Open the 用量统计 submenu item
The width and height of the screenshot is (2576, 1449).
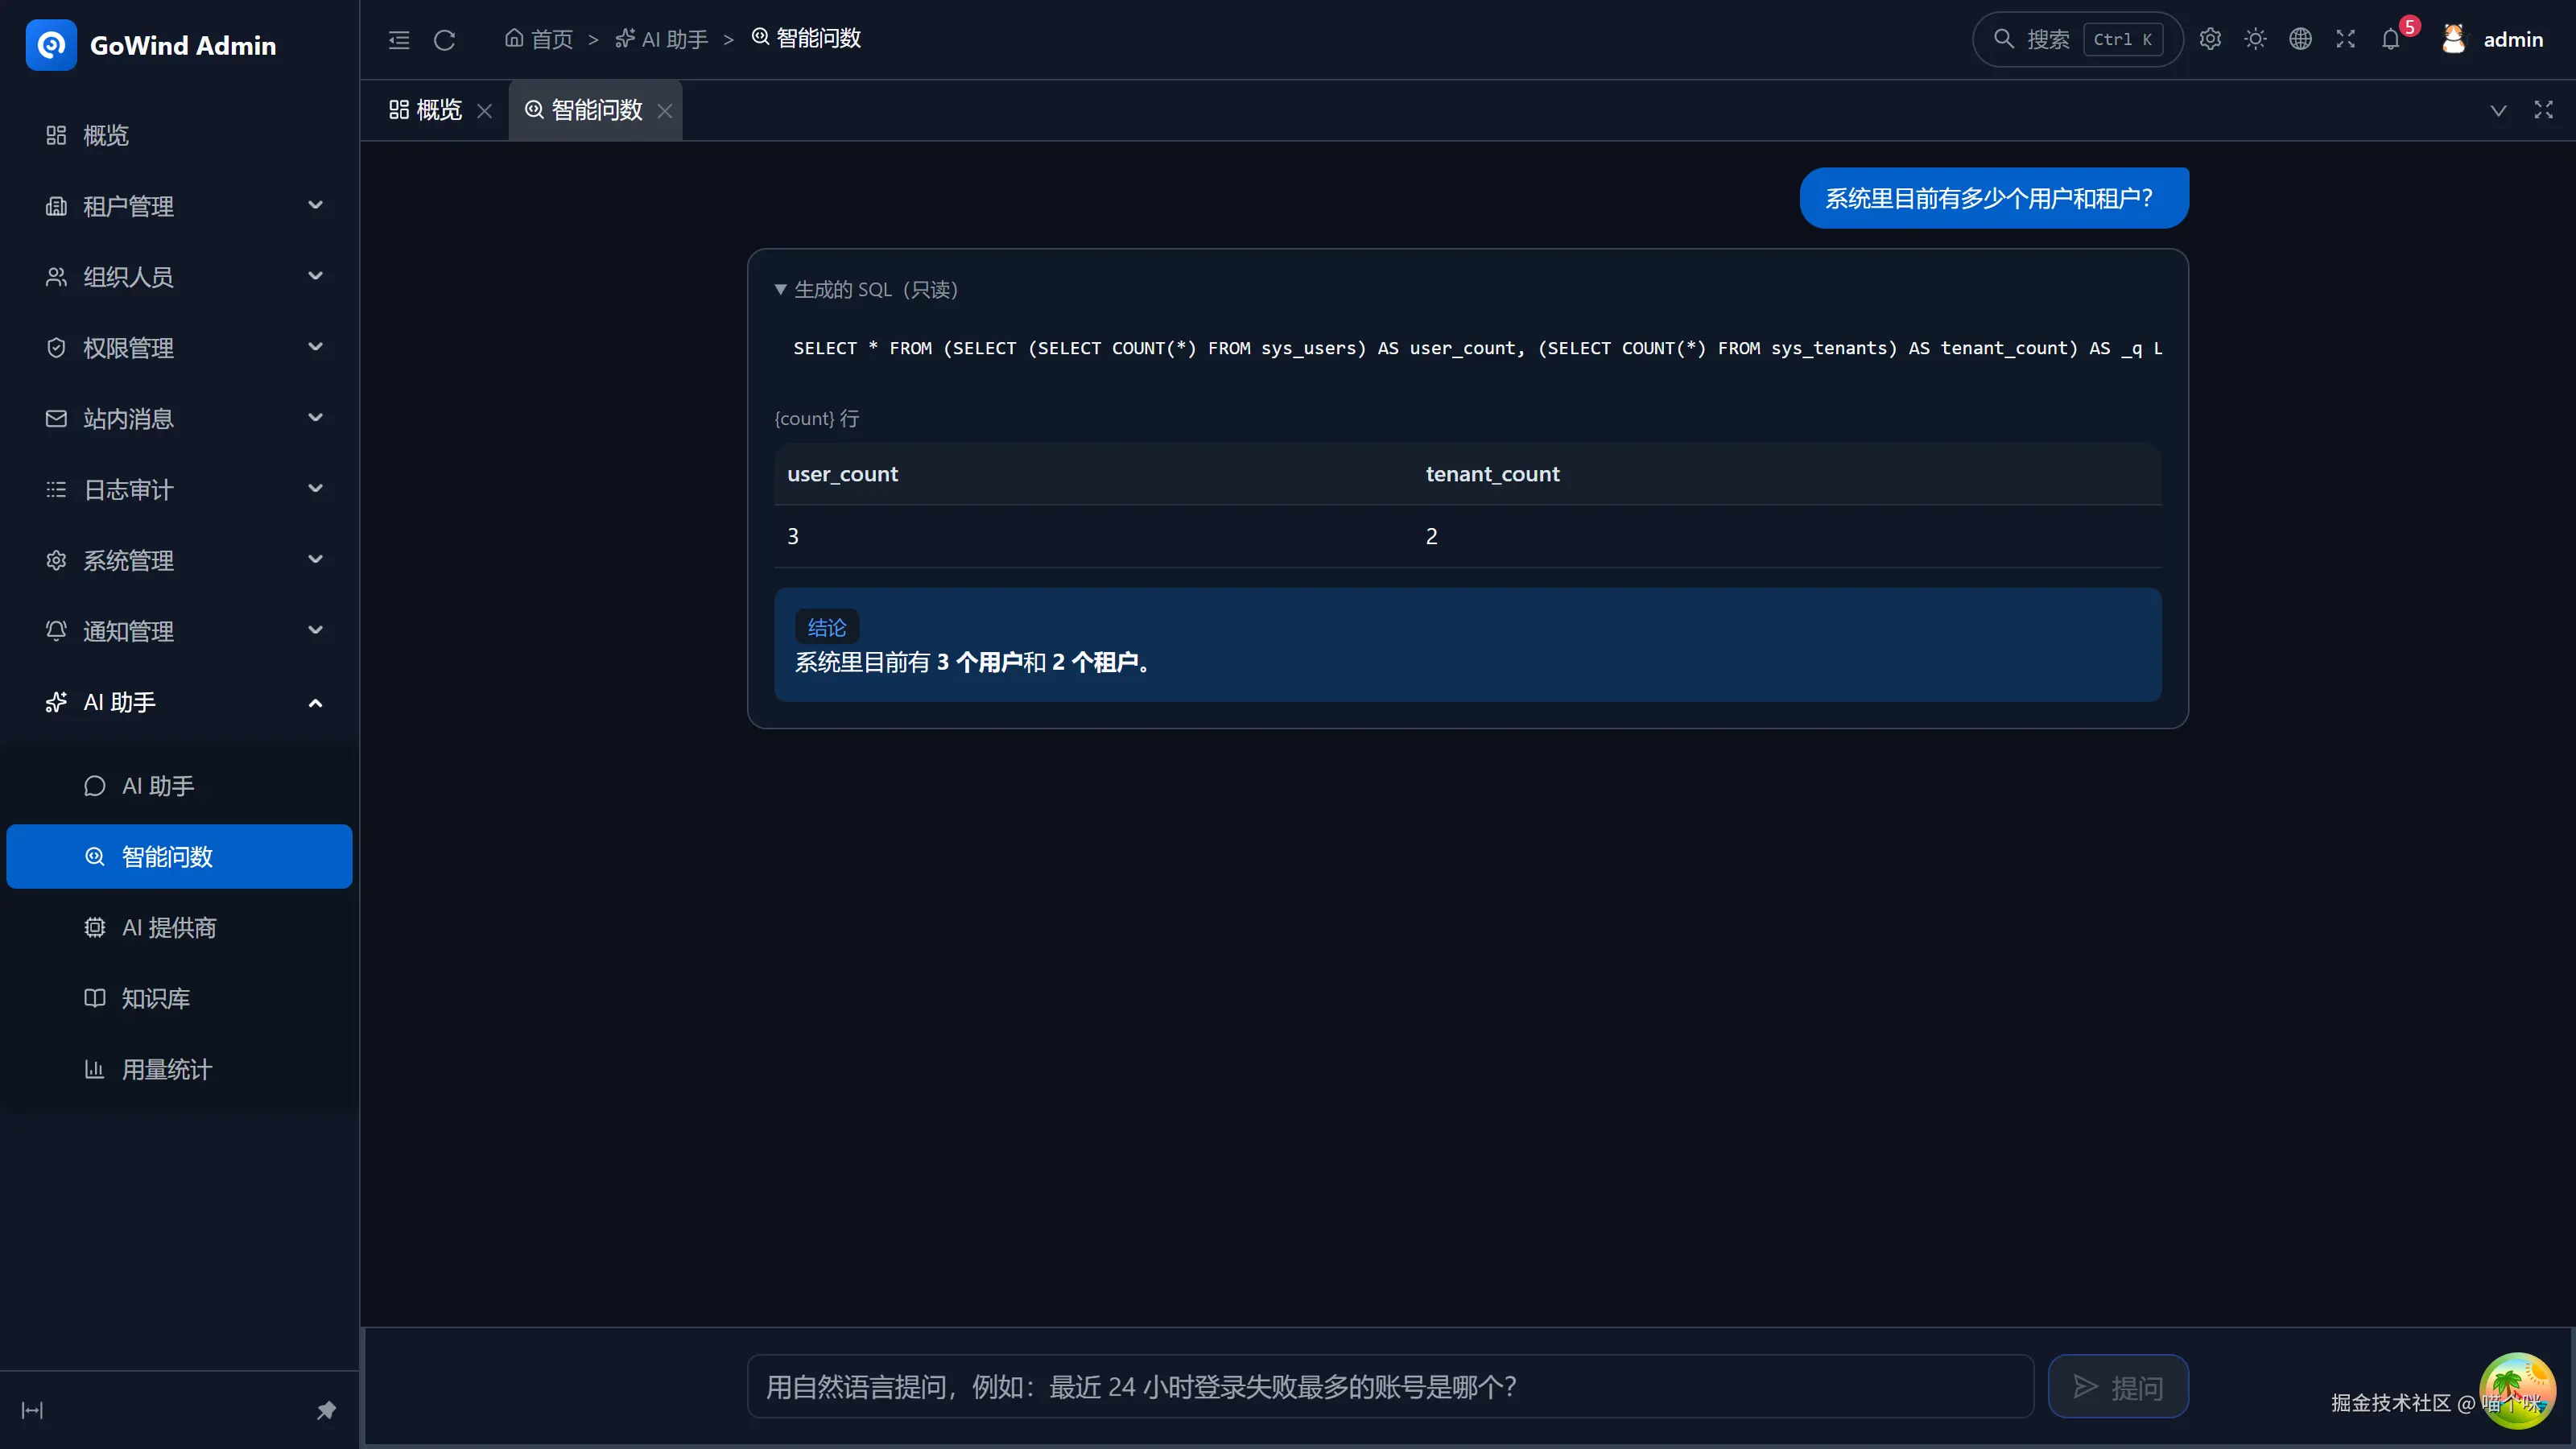pos(180,1069)
